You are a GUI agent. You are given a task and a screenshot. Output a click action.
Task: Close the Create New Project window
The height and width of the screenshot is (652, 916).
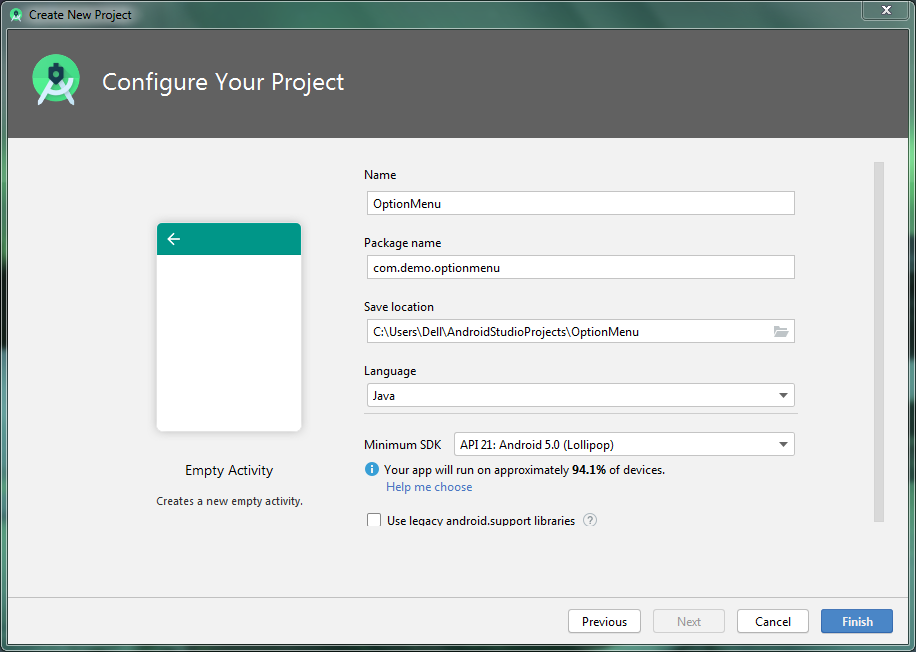coord(885,10)
